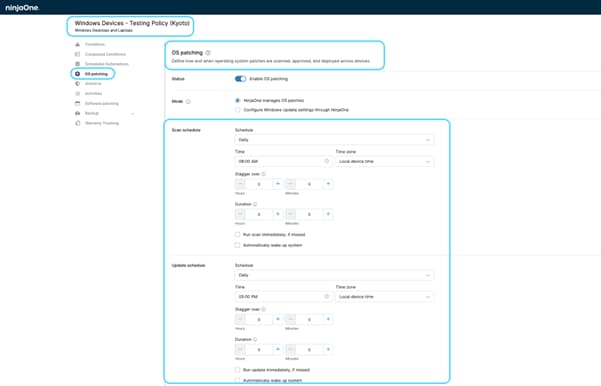
Task: Increase Update schedule Duration hours
Action: (x=278, y=350)
